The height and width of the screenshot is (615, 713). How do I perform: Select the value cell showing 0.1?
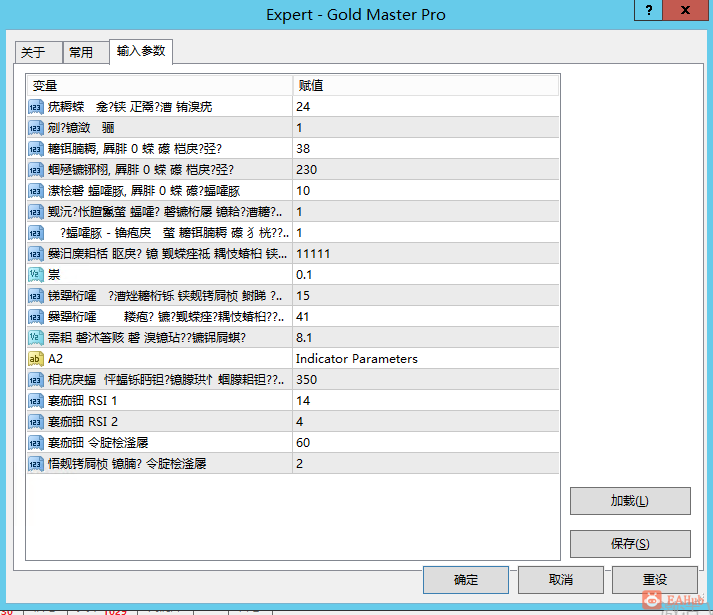click(x=426, y=275)
